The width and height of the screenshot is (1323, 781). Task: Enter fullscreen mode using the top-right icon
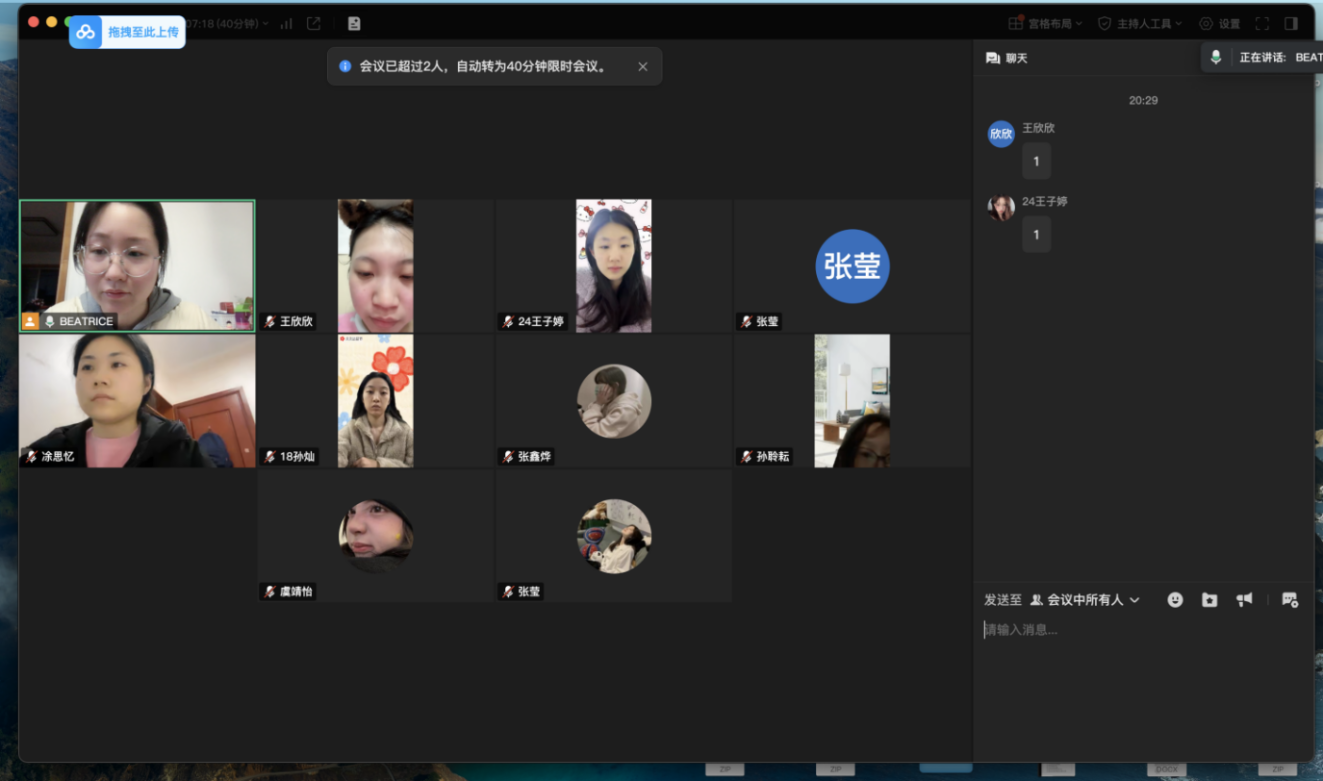[x=1262, y=23]
